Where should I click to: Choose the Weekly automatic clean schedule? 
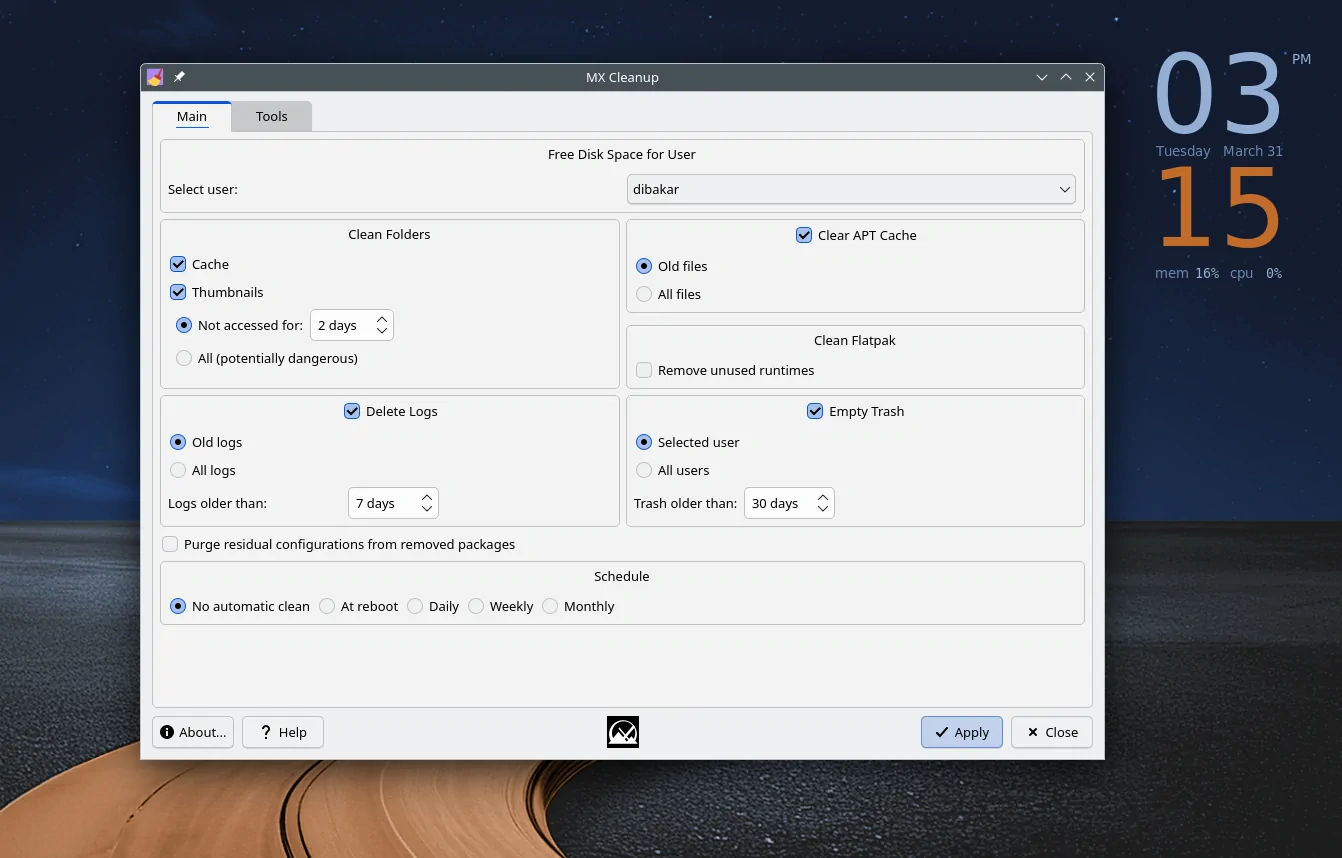click(475, 606)
